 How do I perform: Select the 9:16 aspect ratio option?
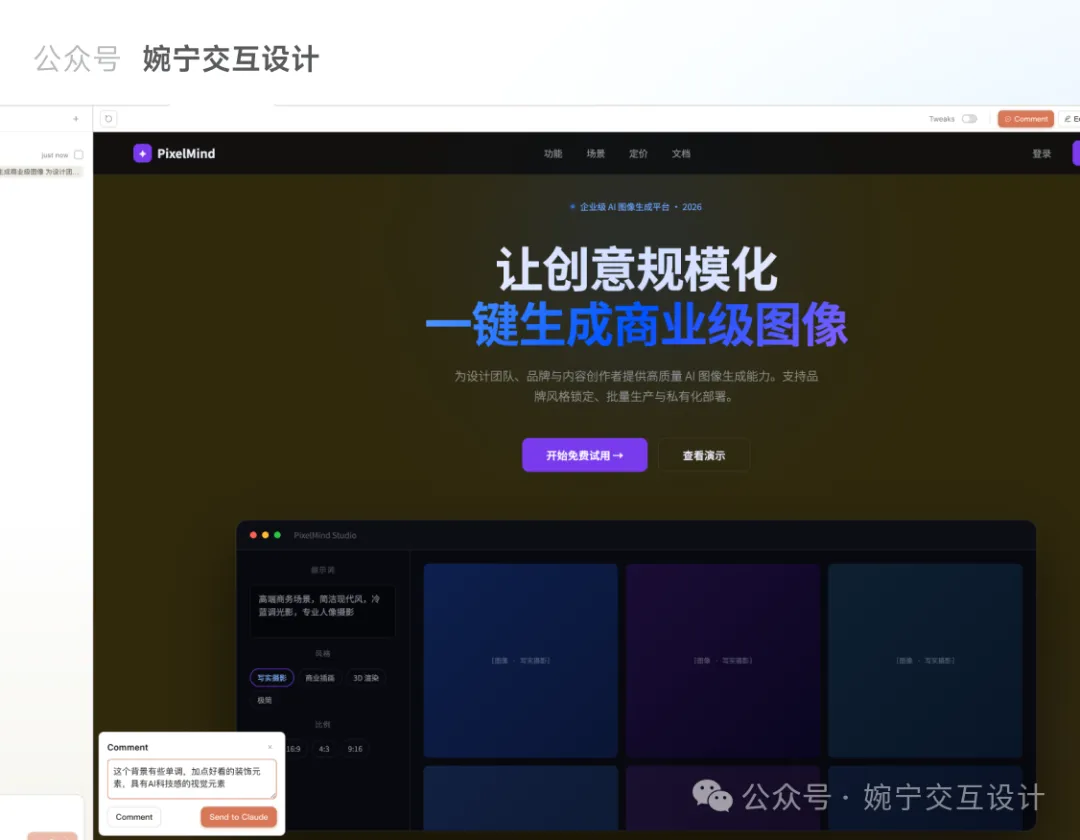click(x=355, y=749)
